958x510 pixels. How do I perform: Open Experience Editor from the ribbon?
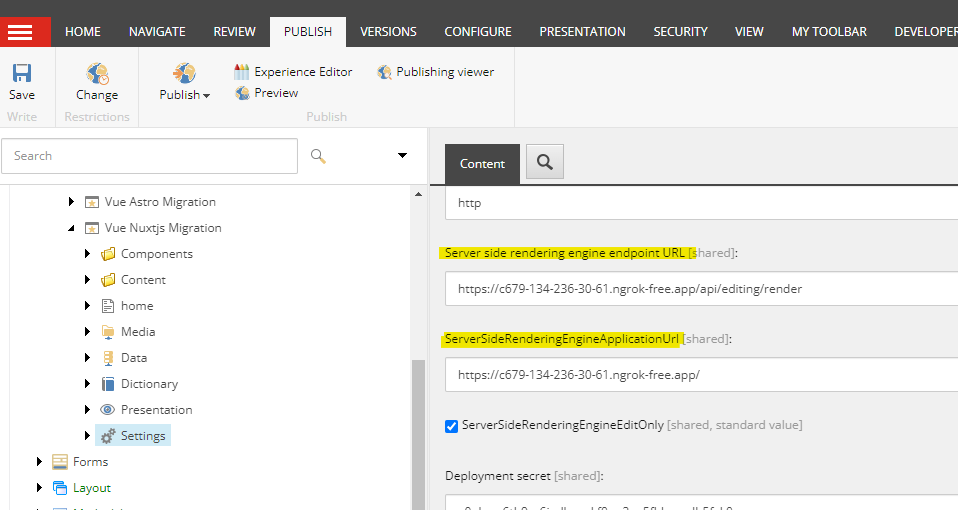tap(293, 72)
